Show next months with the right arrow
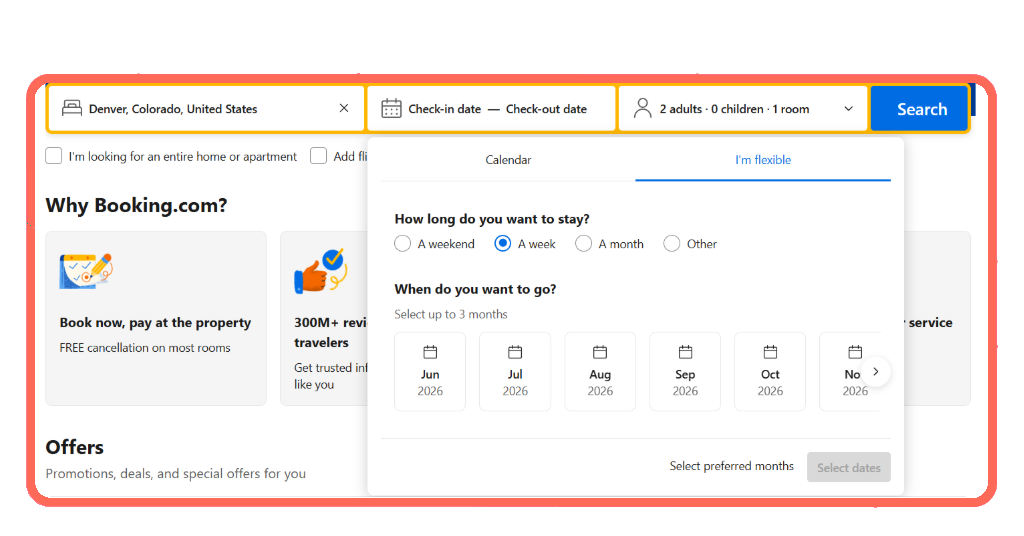 [876, 371]
